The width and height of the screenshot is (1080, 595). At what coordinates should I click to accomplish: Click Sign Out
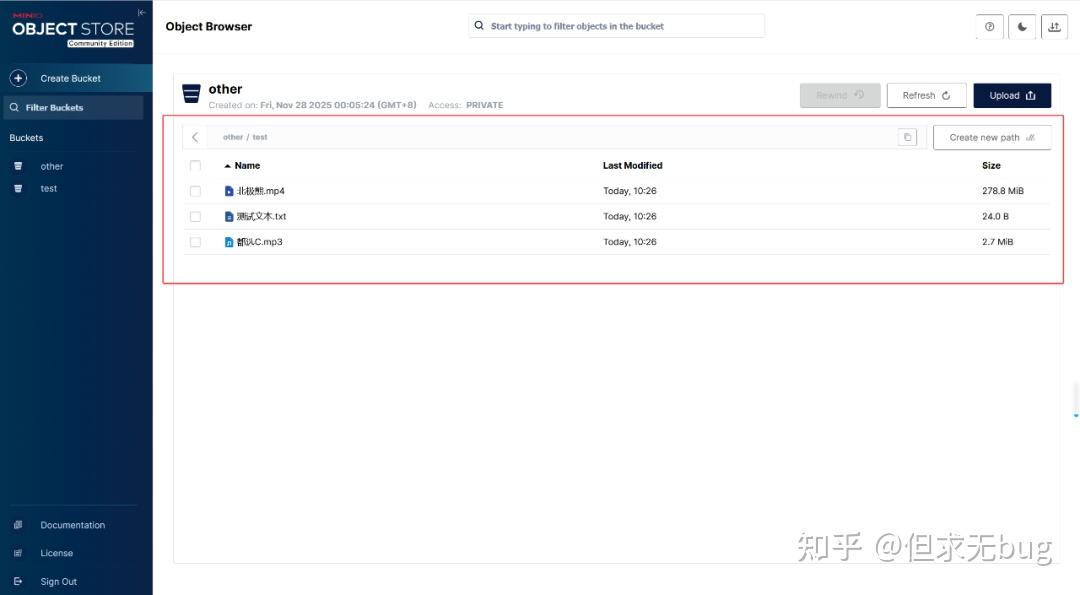59,581
